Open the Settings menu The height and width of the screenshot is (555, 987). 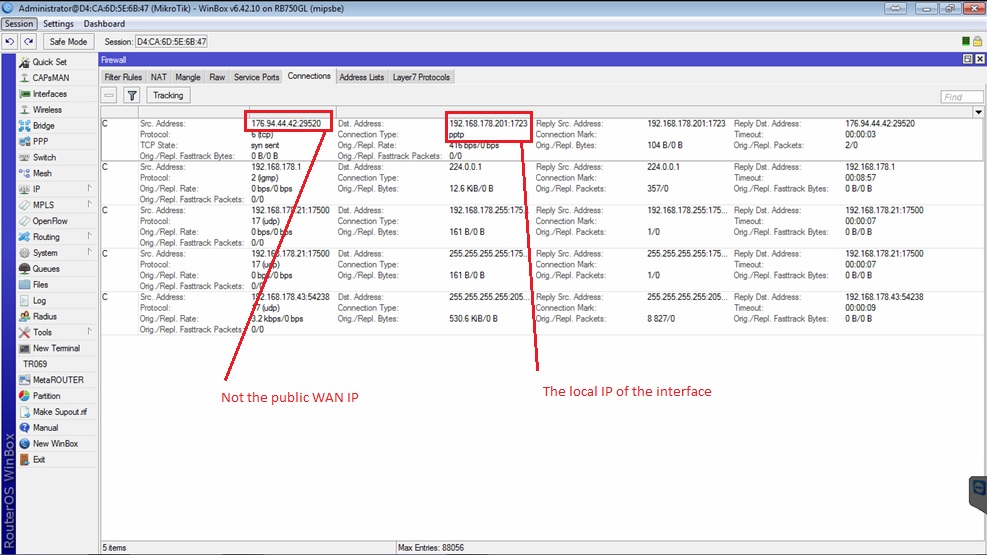(x=59, y=23)
